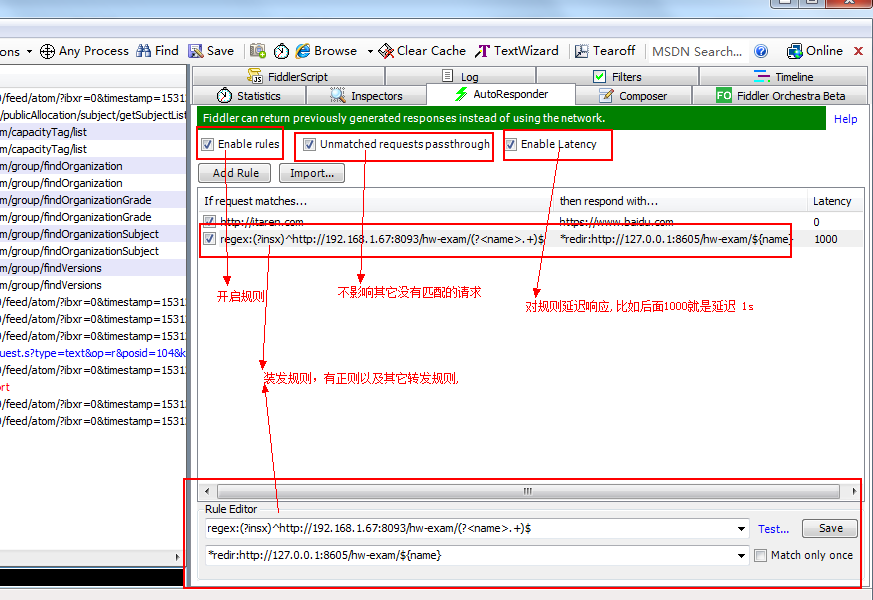
Task: Toggle Unmatched requests passthrough checkbox
Action: [x=309, y=145]
